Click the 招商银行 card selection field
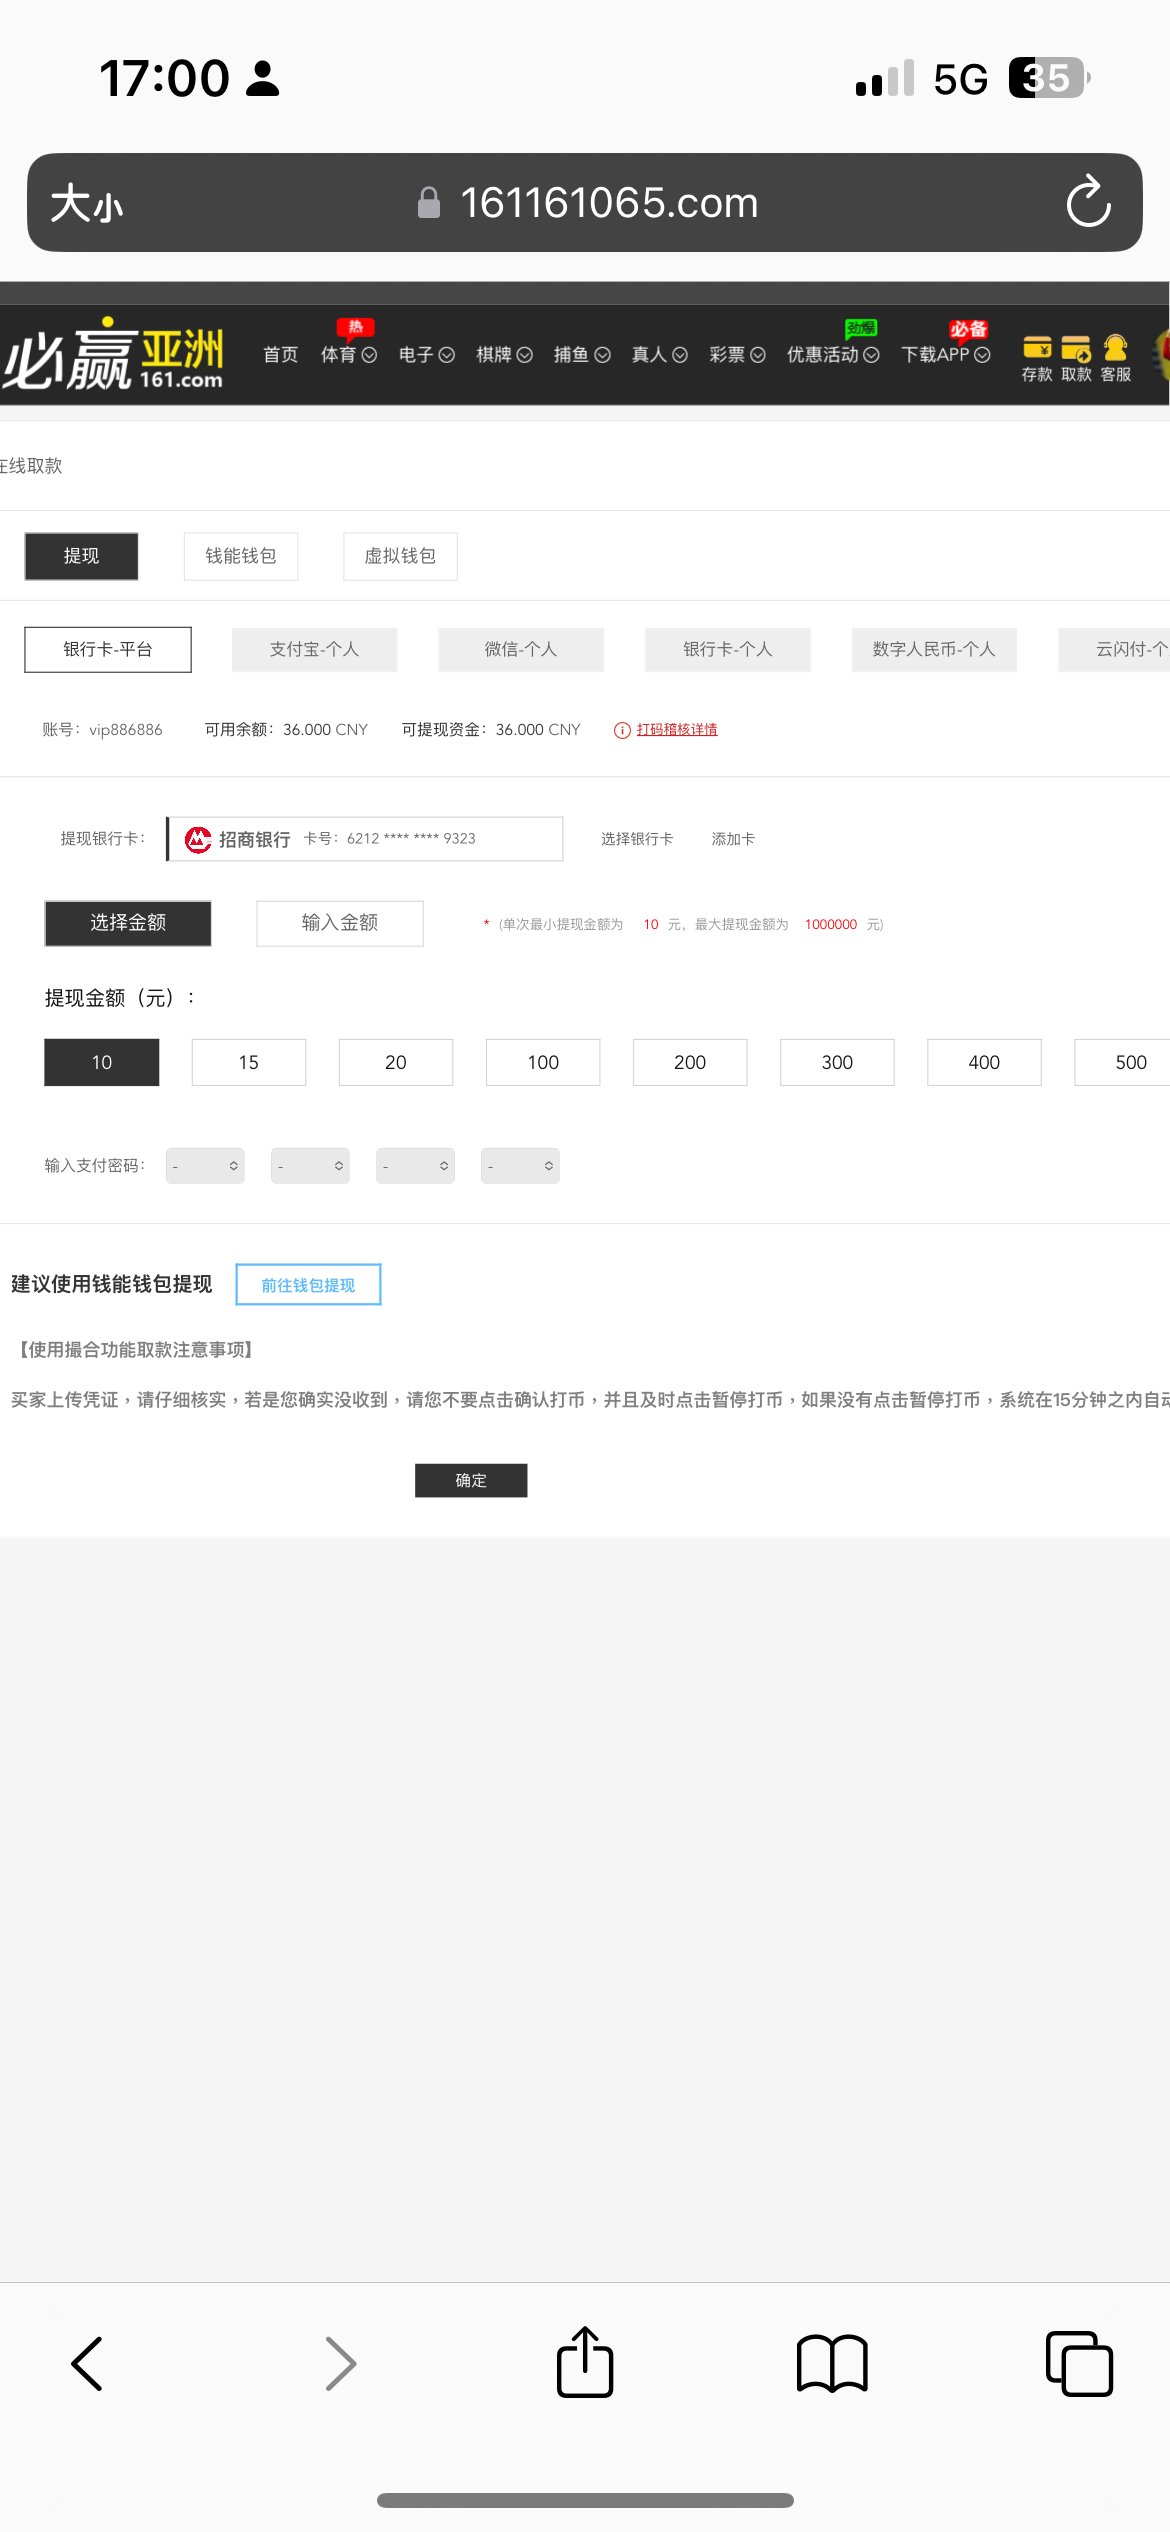The width and height of the screenshot is (1170, 2532). [x=365, y=839]
